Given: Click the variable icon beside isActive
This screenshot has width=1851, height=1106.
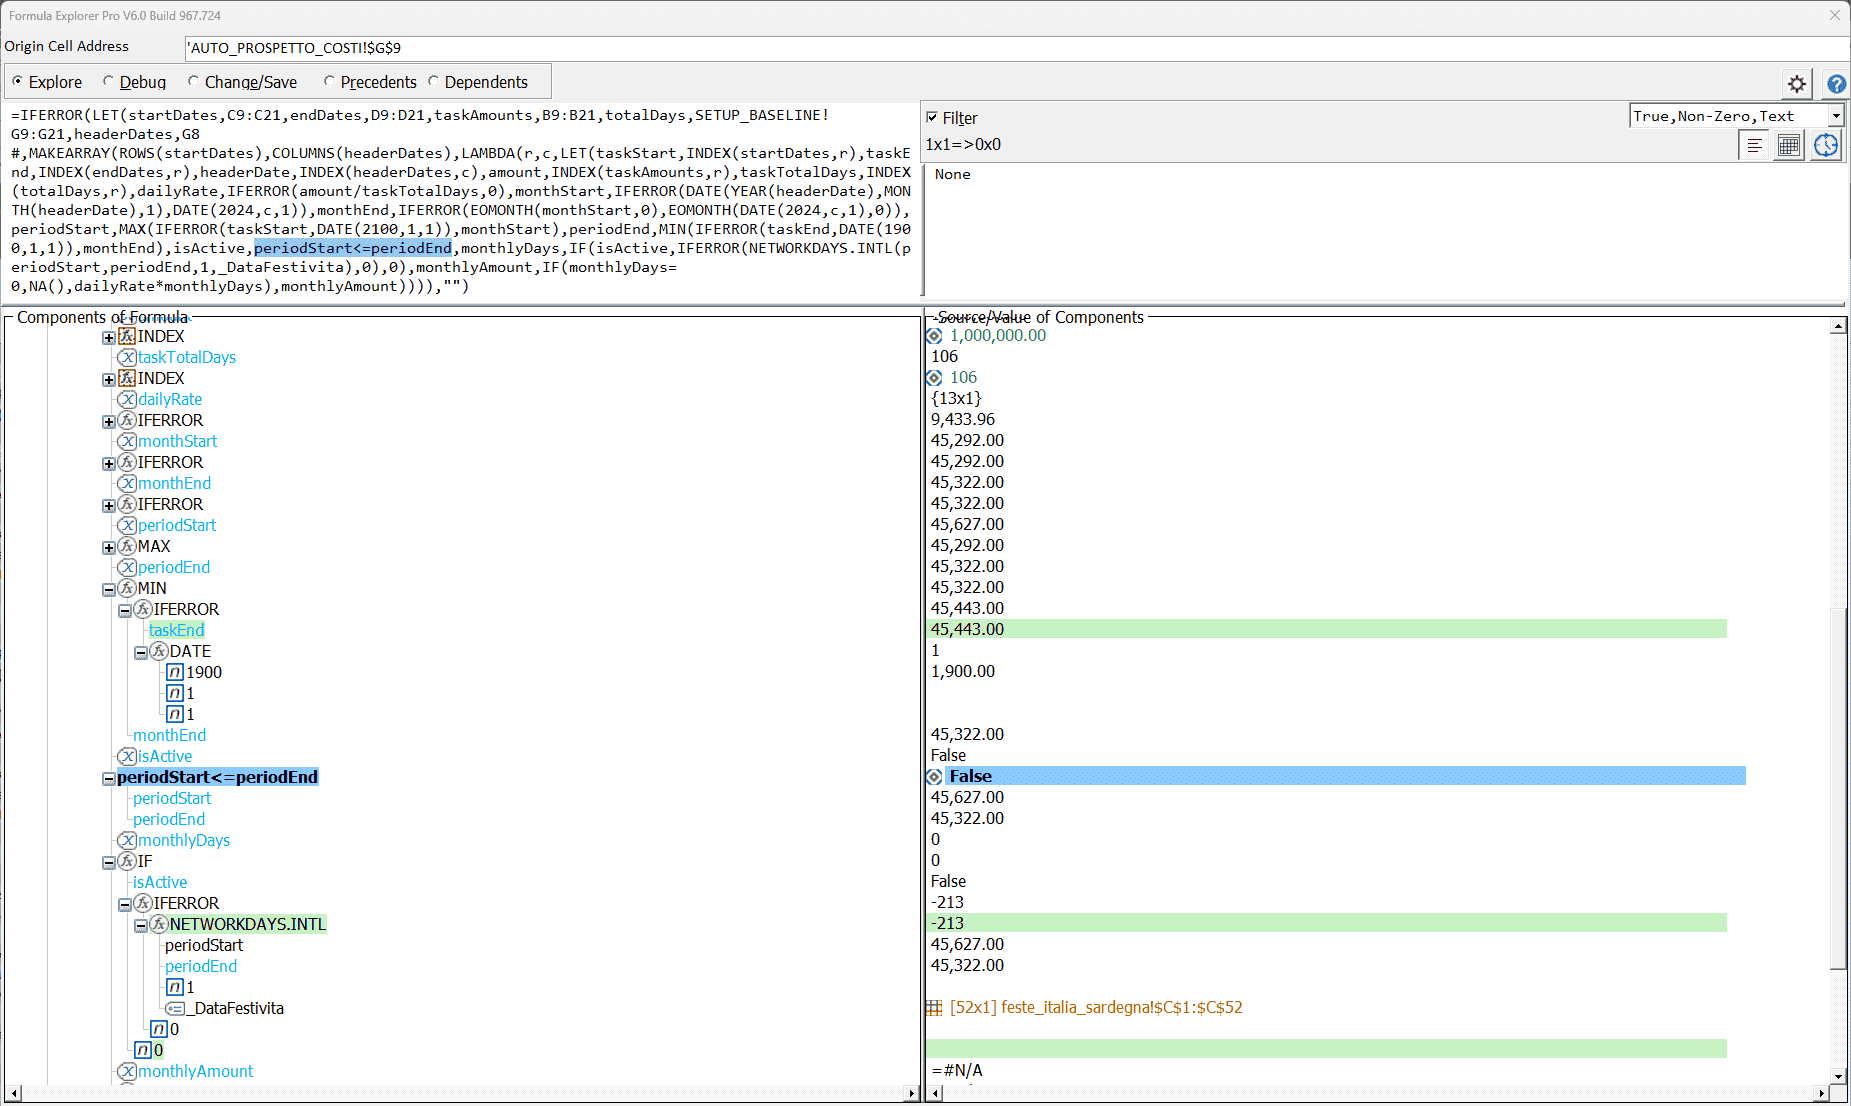Looking at the screenshot, I should pyautogui.click(x=127, y=756).
